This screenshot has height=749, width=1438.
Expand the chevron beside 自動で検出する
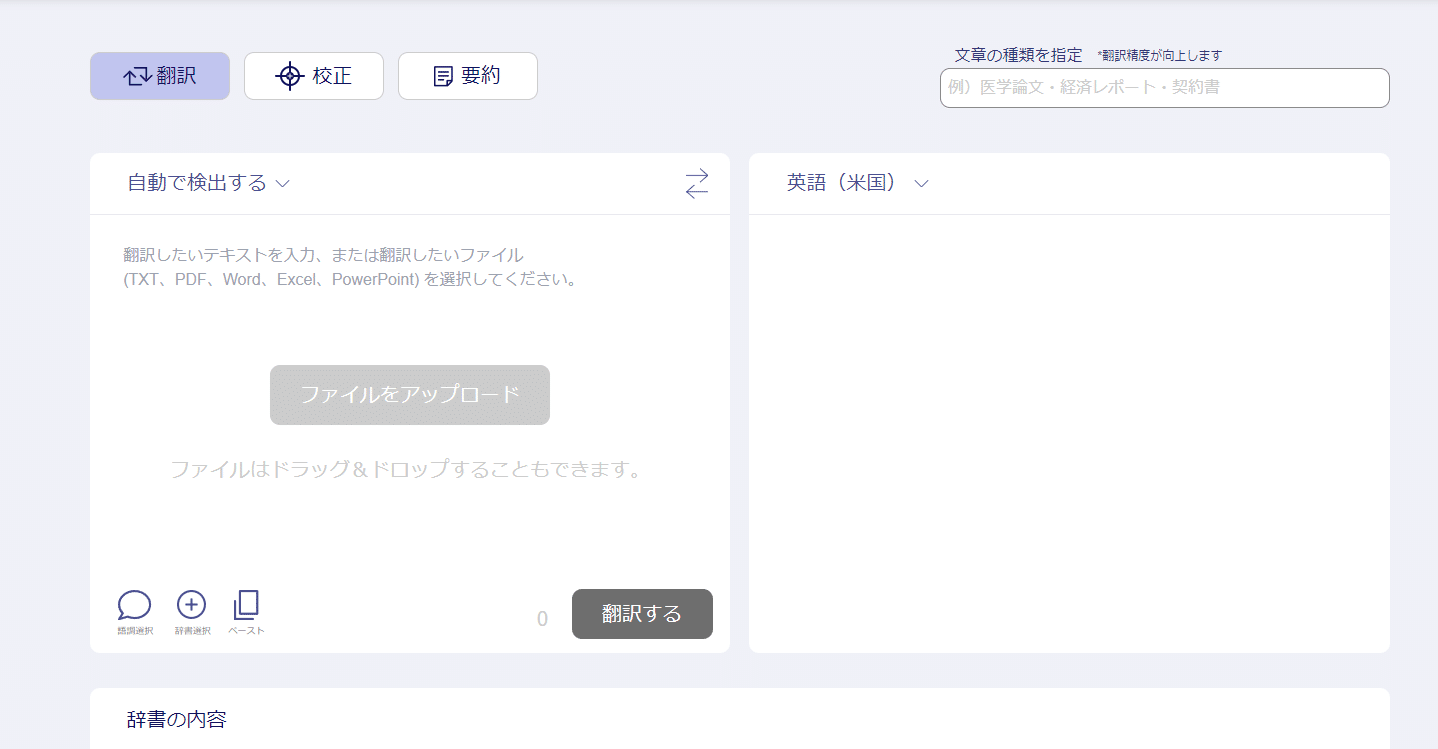pyautogui.click(x=283, y=184)
